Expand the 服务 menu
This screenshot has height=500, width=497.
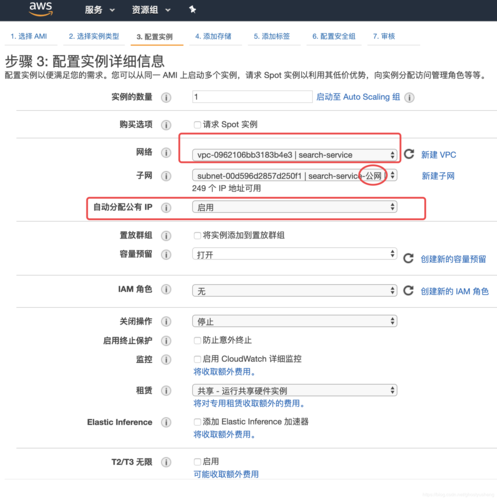pyautogui.click(x=99, y=10)
